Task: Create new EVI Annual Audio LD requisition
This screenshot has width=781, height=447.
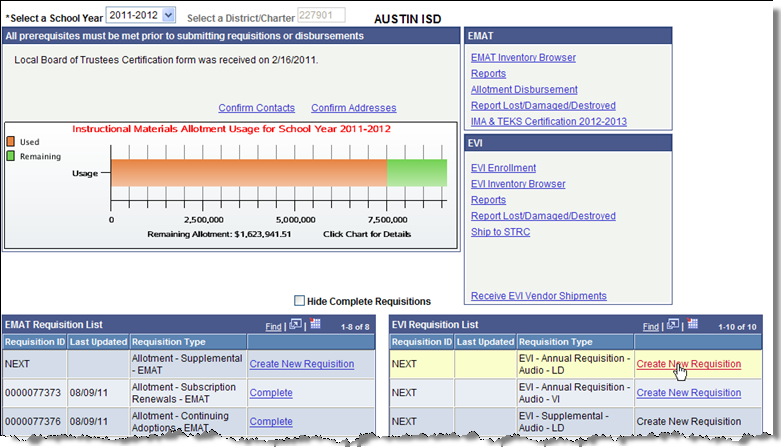Action: pos(688,364)
